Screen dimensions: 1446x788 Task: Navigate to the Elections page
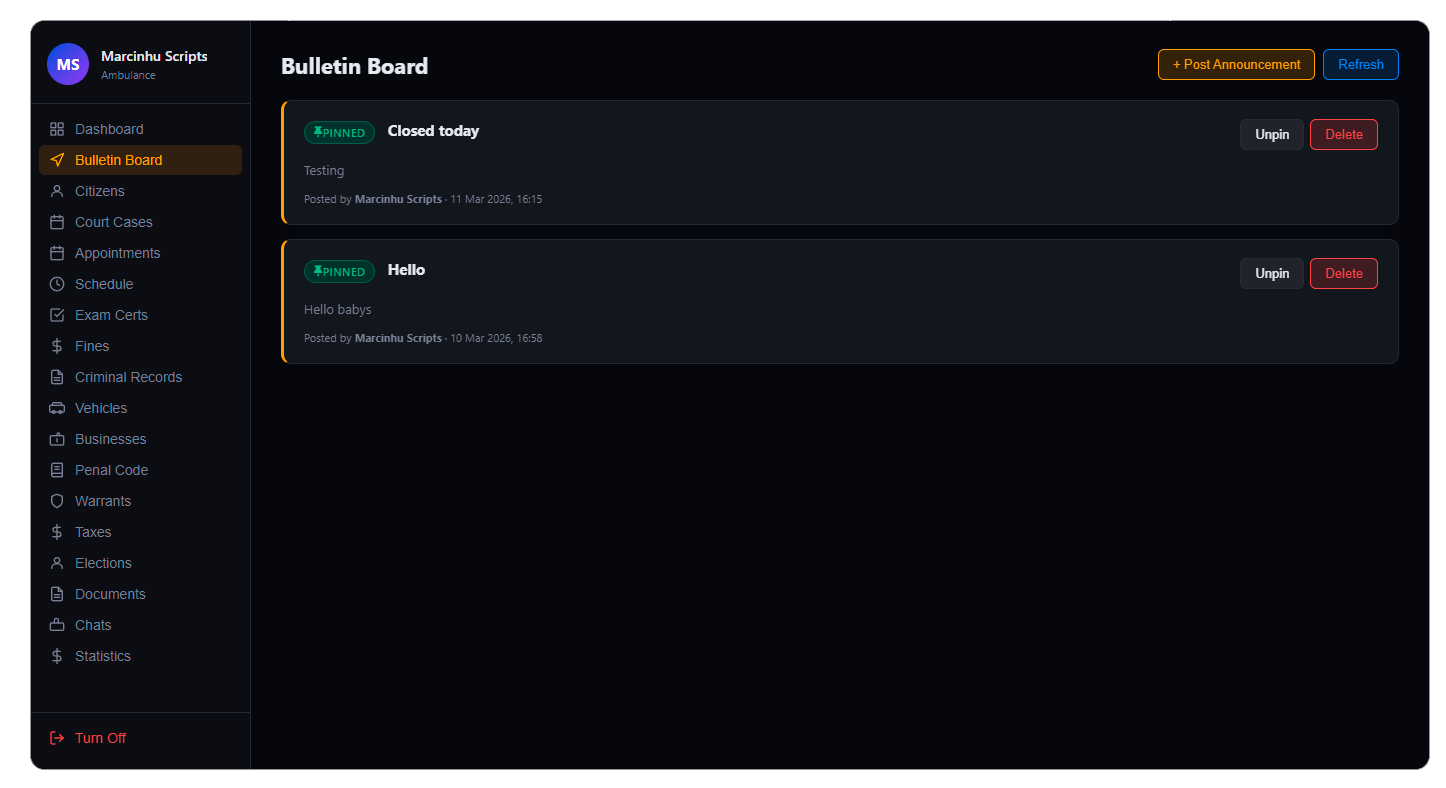(103, 563)
